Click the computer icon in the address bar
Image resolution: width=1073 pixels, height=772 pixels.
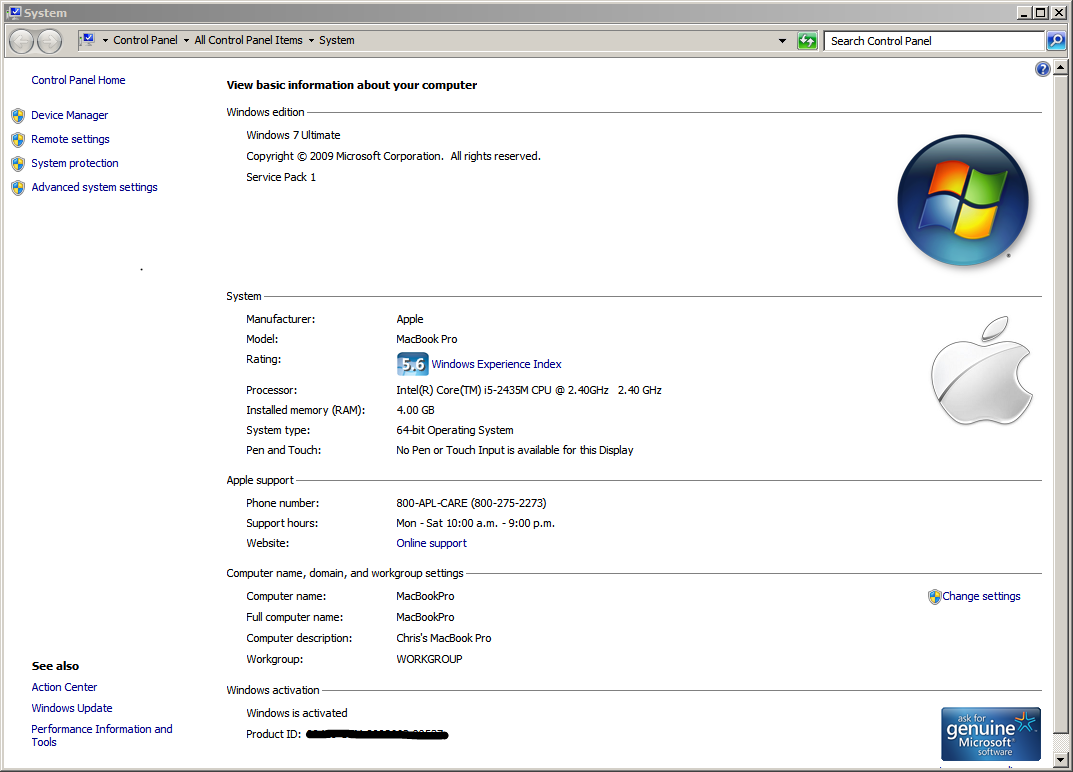(x=88, y=40)
